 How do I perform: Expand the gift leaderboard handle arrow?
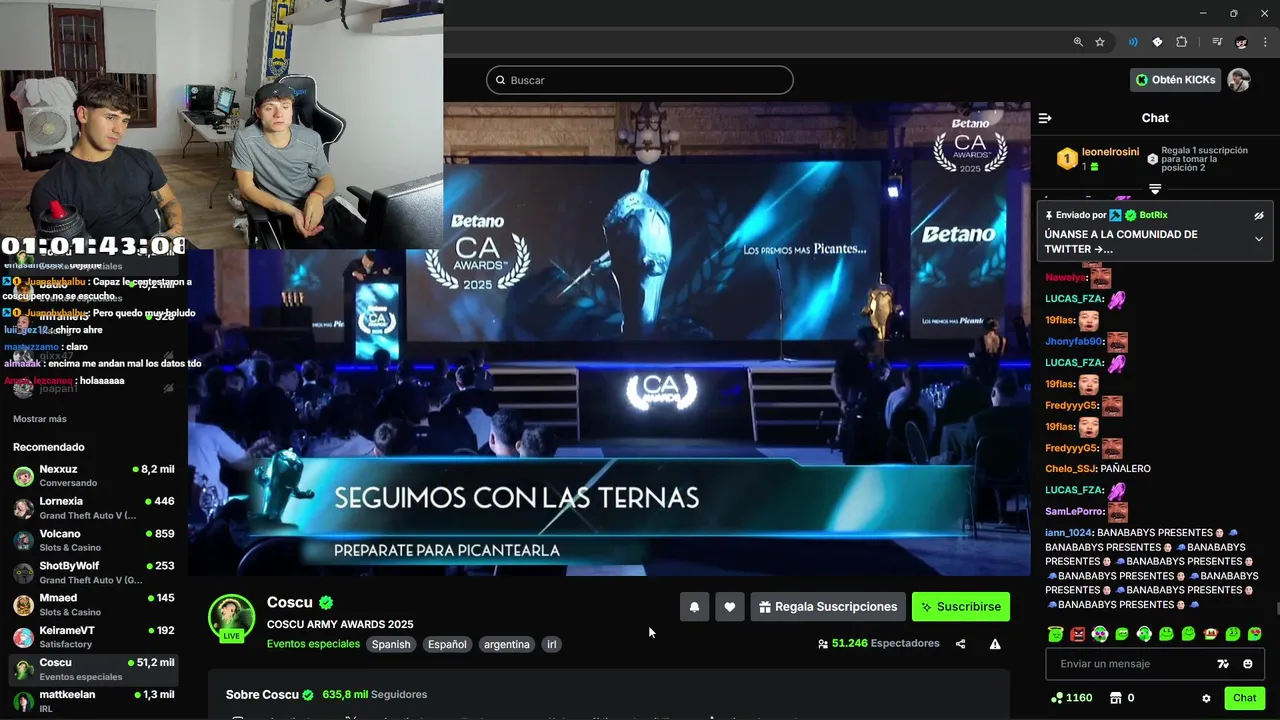1155,189
